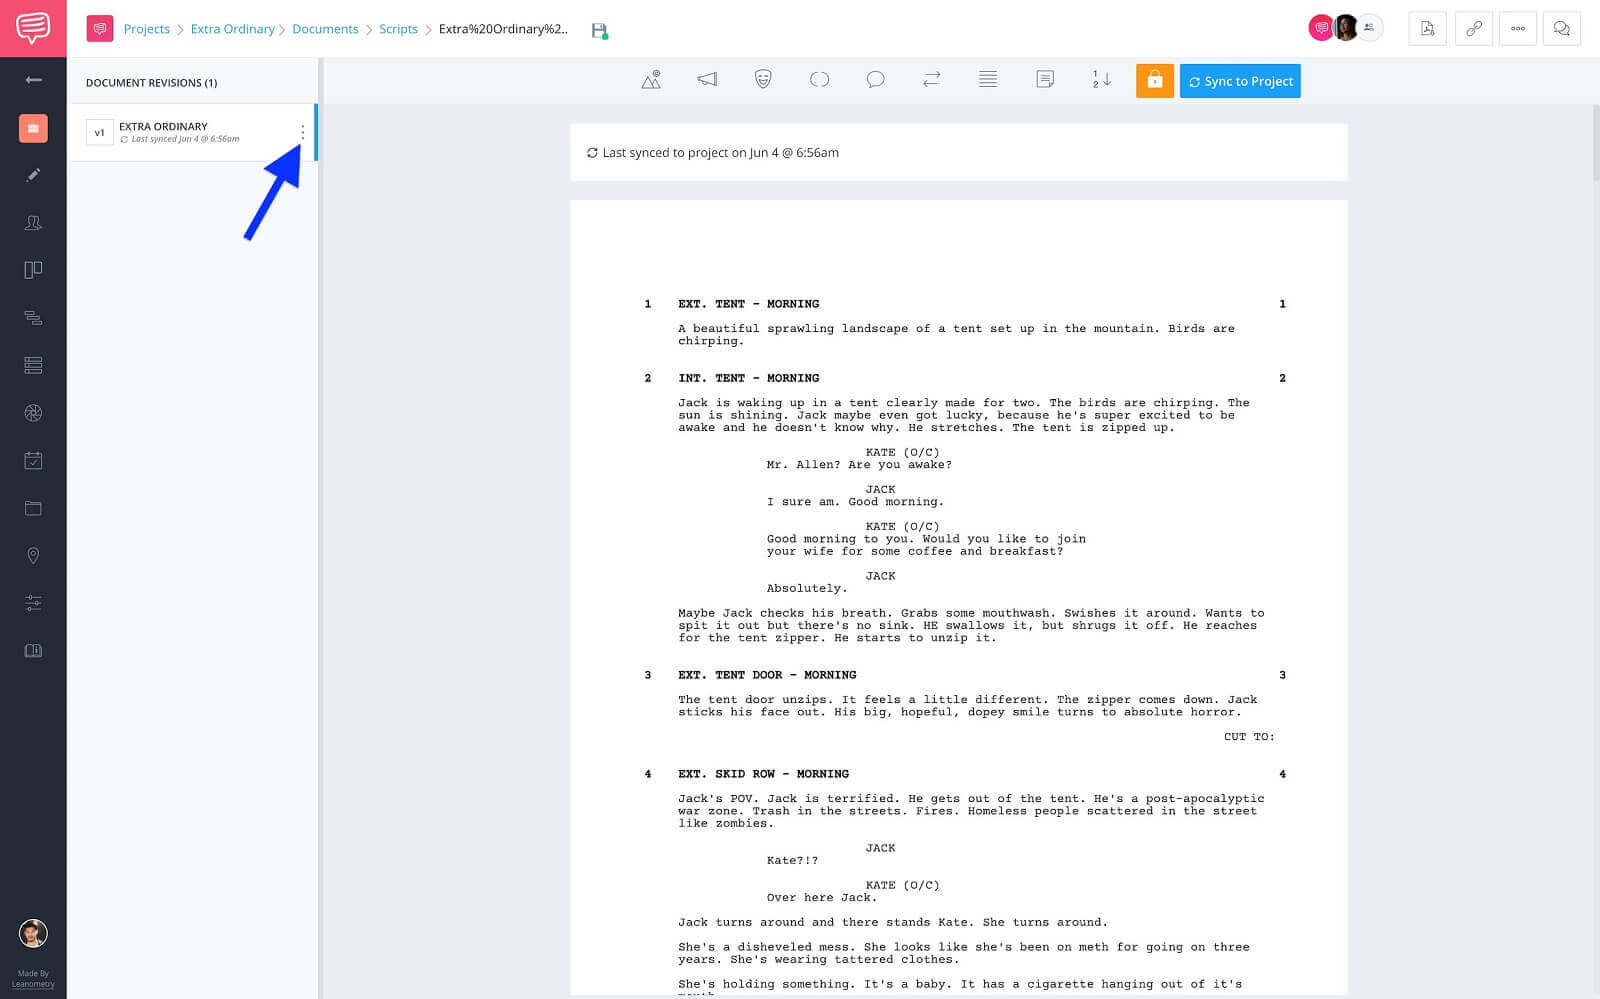Export the script as PDF

(x=1426, y=29)
